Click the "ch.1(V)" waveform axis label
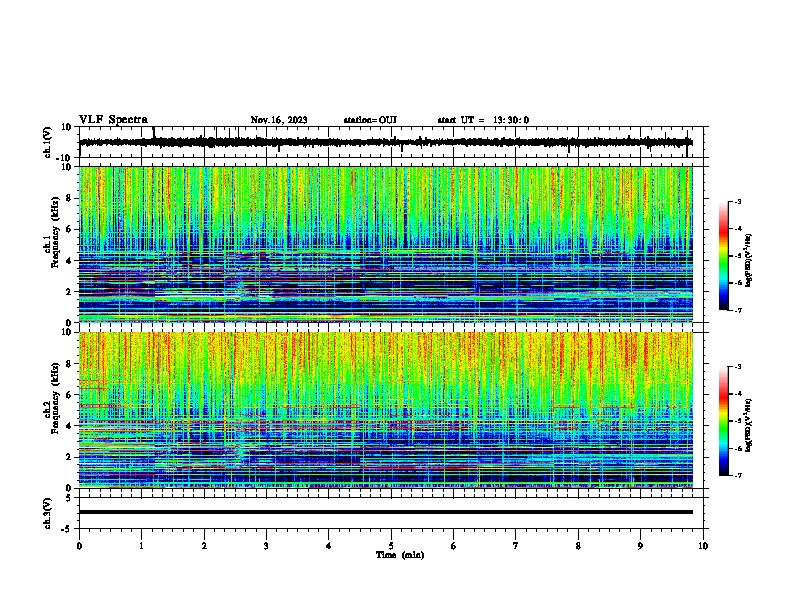 (48, 142)
